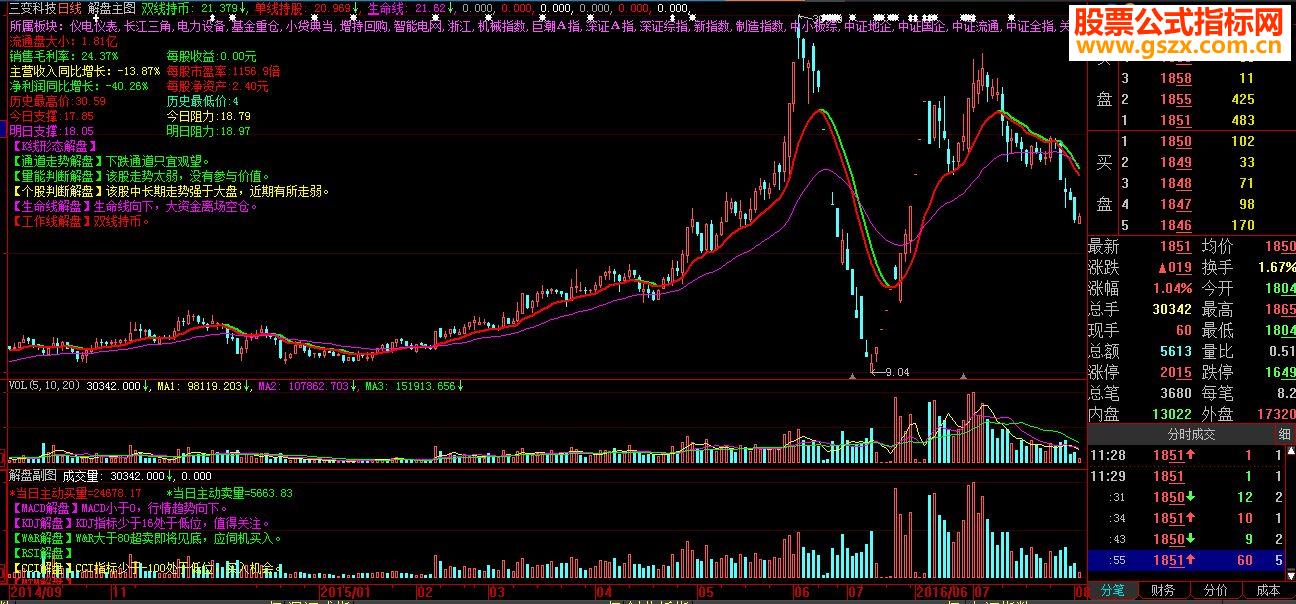
Task: Click the buy level price 1849
Action: coord(1175,163)
